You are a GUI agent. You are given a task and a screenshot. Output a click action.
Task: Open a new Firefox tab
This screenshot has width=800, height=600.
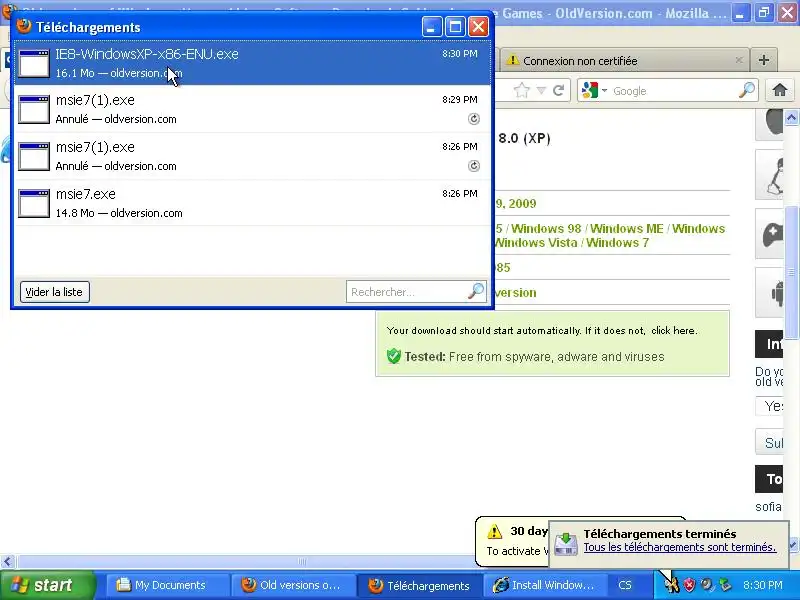coord(764,60)
